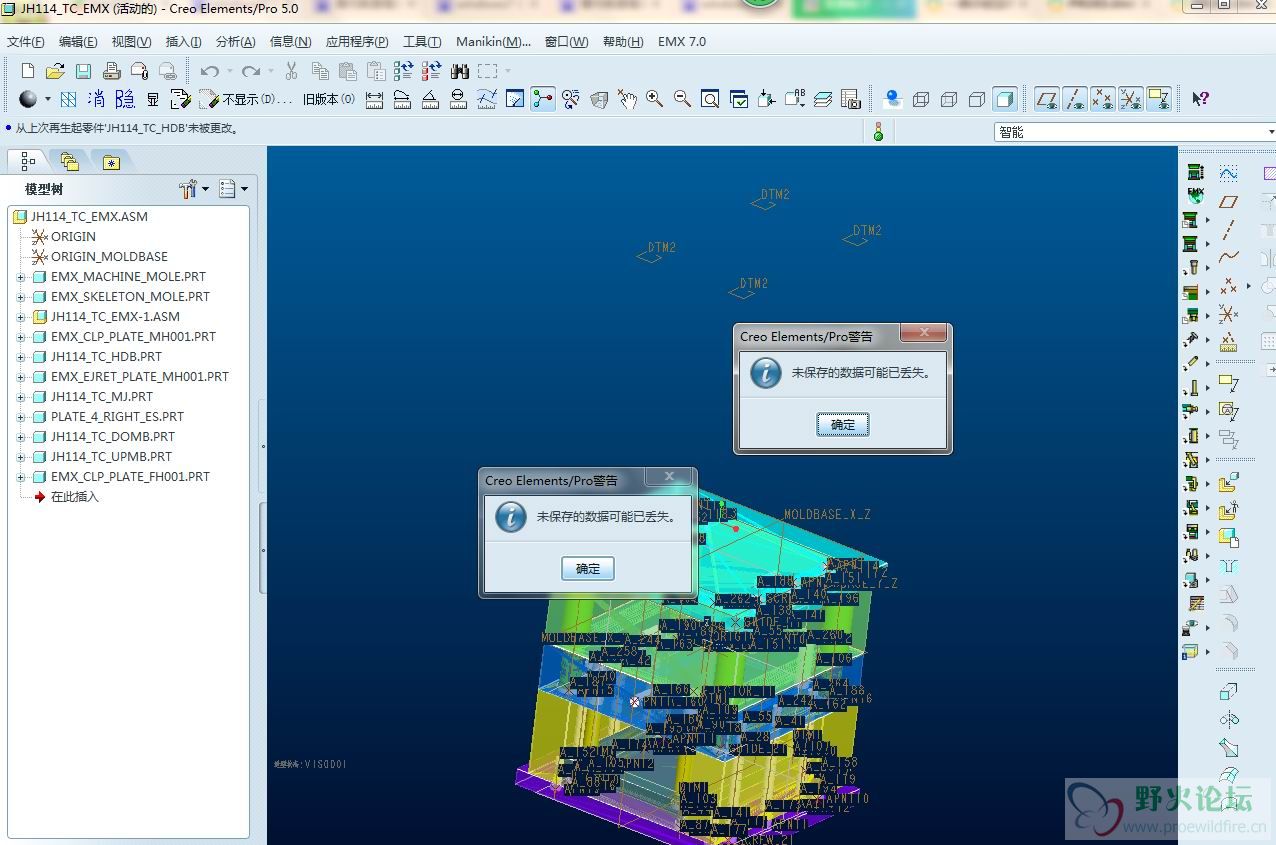
Task: Print the model using the printer icon
Action: [111, 71]
